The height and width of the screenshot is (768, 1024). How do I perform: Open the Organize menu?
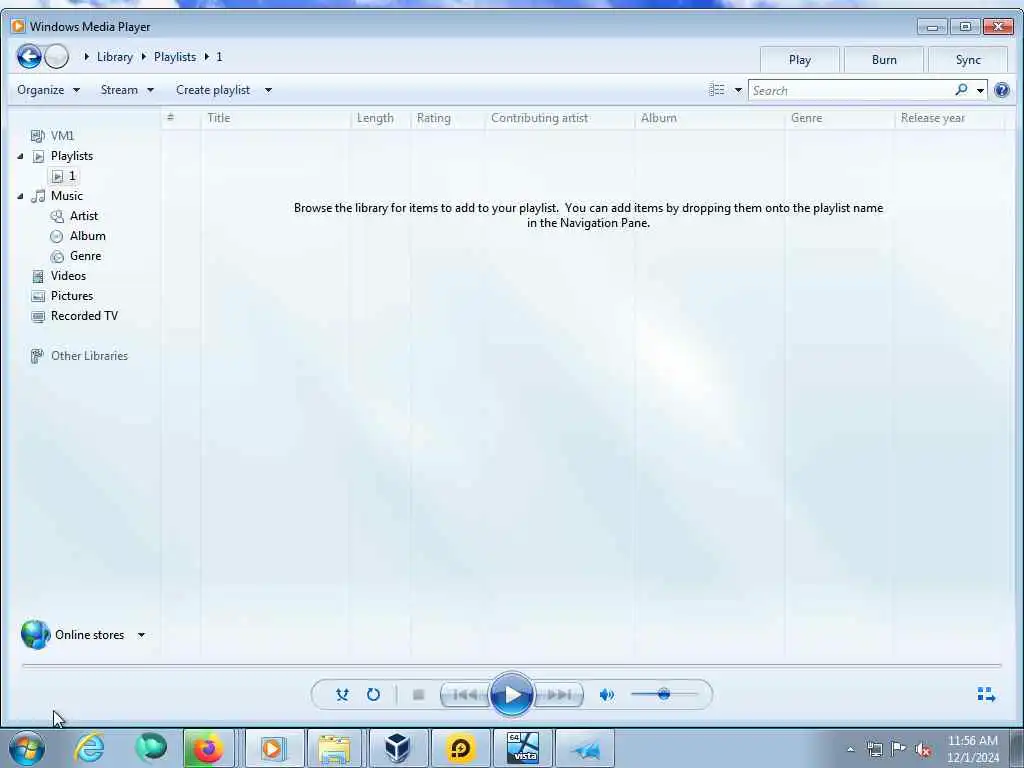pos(48,90)
